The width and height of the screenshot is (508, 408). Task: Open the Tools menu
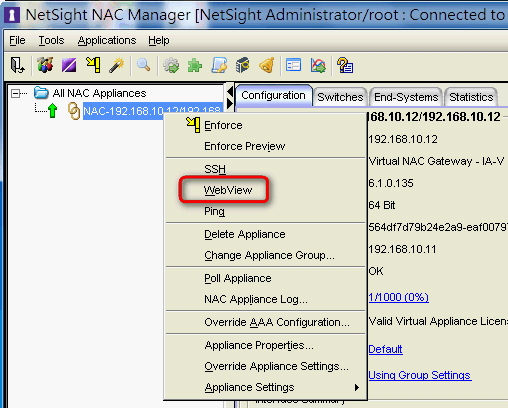pos(51,40)
